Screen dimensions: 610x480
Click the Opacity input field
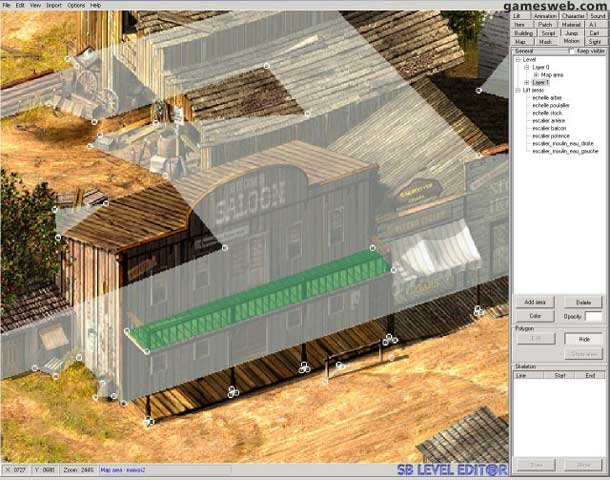(594, 316)
